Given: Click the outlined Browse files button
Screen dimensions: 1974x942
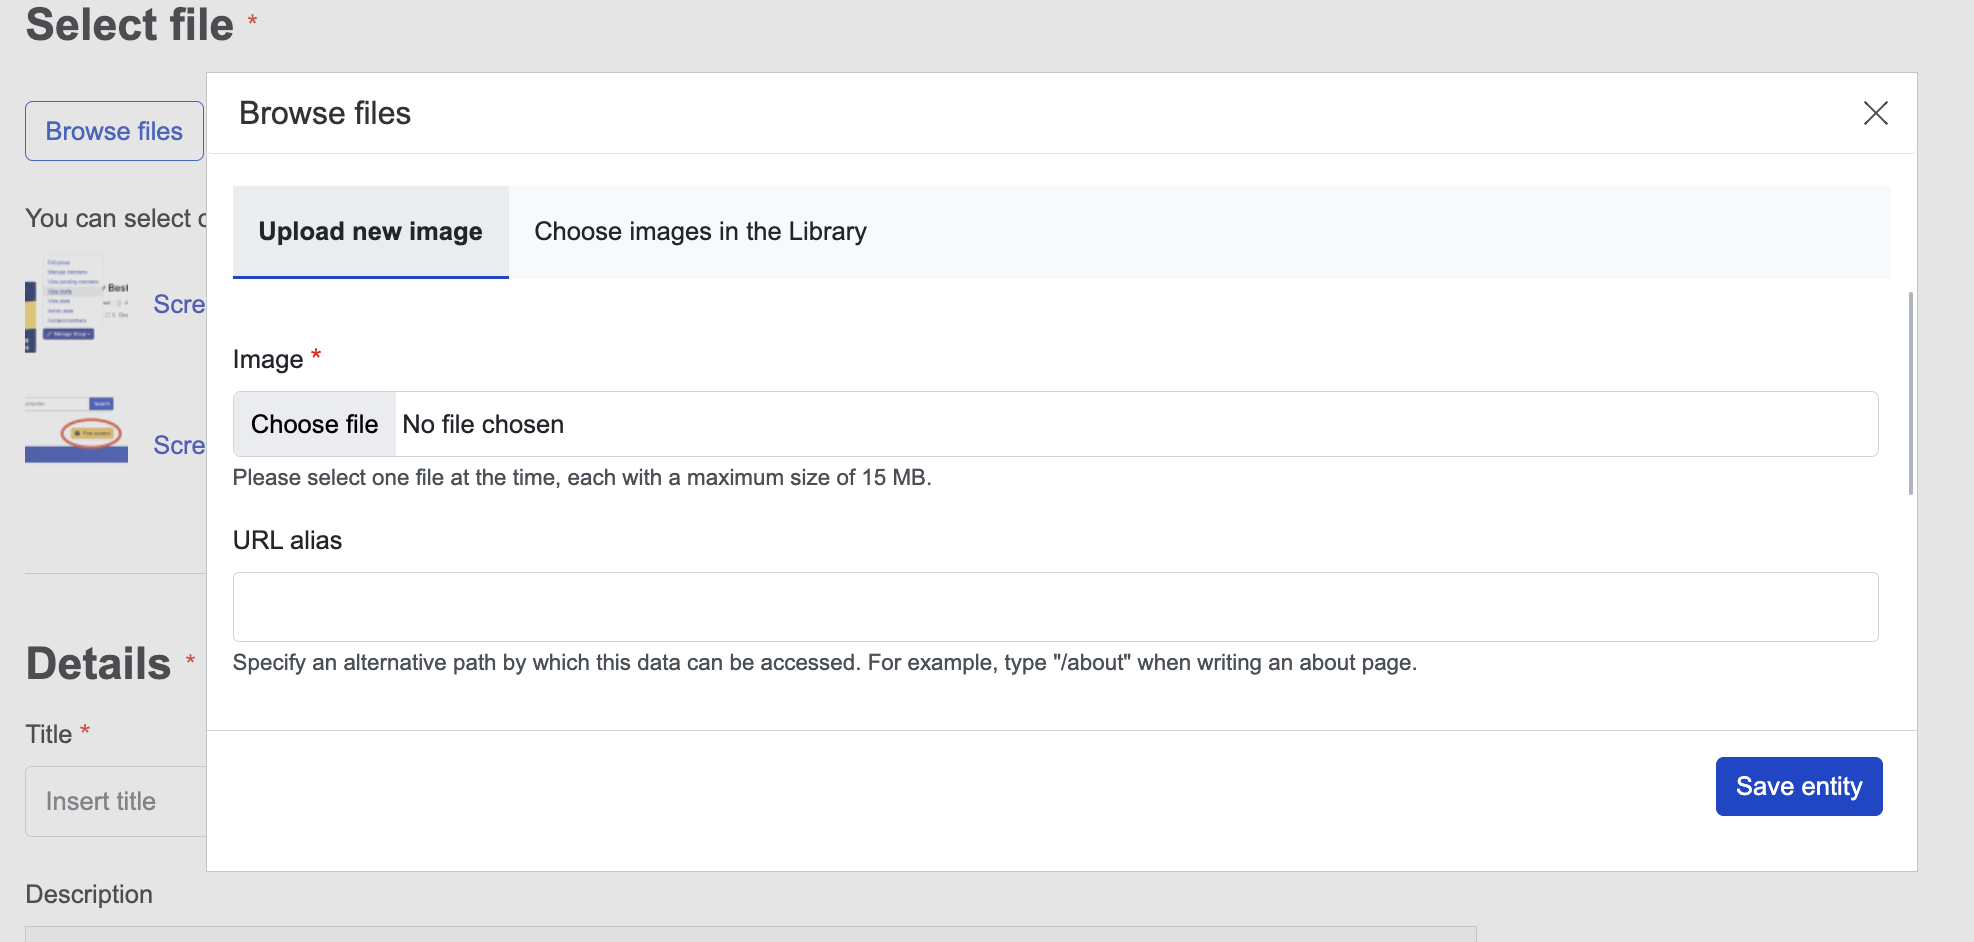Looking at the screenshot, I should [114, 131].
